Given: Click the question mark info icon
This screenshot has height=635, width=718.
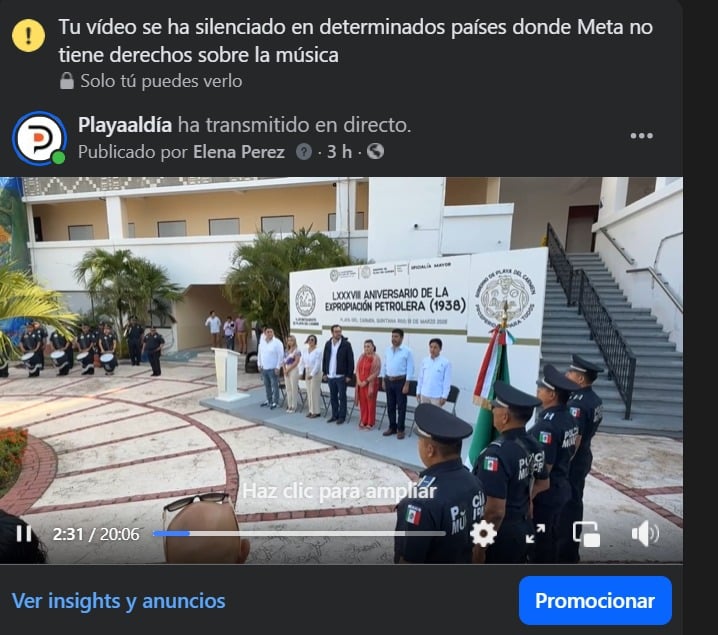Looking at the screenshot, I should tap(304, 152).
